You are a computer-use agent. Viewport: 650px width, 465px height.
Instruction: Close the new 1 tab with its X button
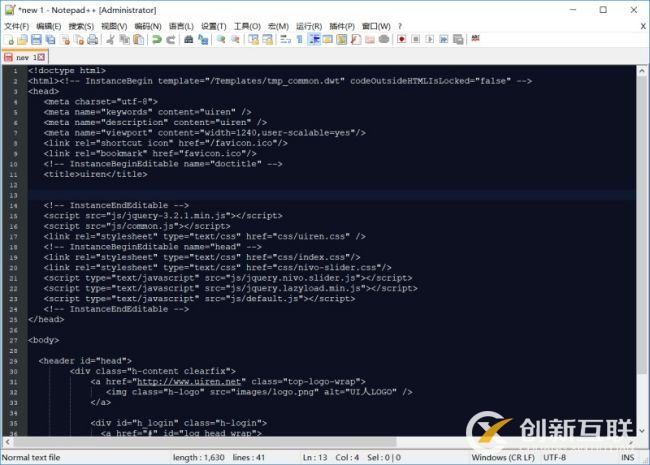[x=41, y=57]
